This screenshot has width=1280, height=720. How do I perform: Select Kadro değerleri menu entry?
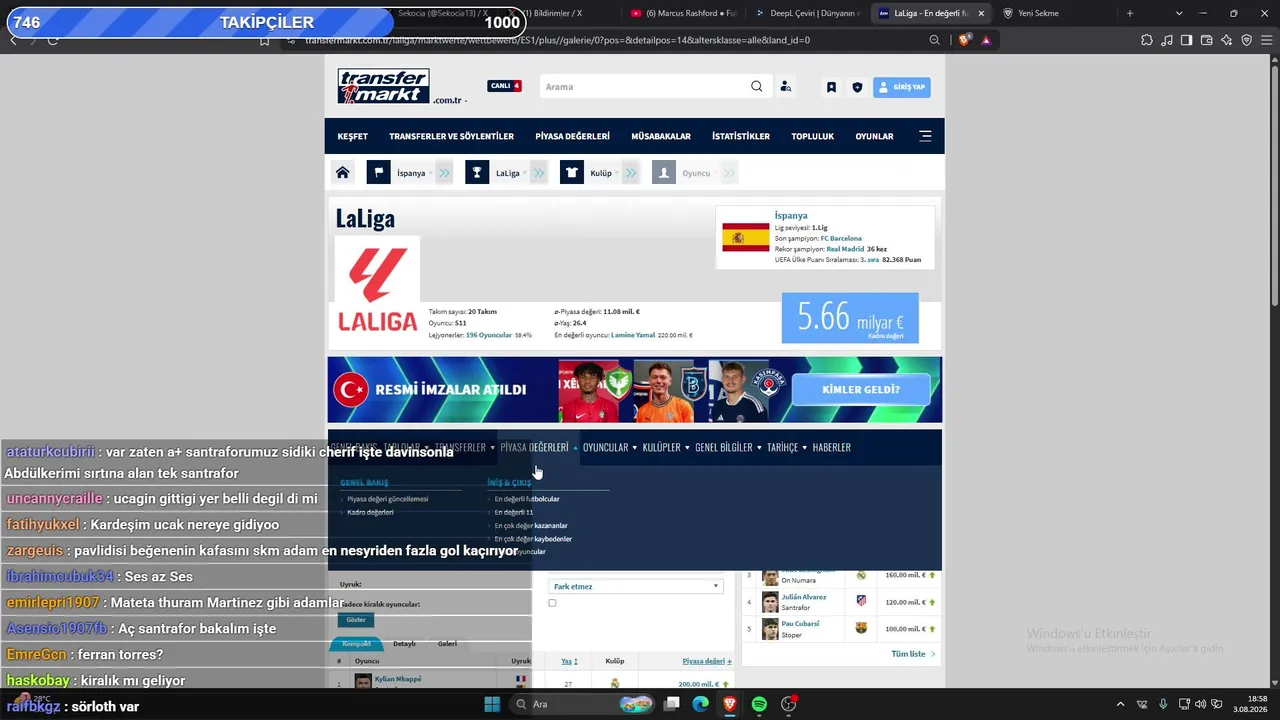tap(370, 512)
